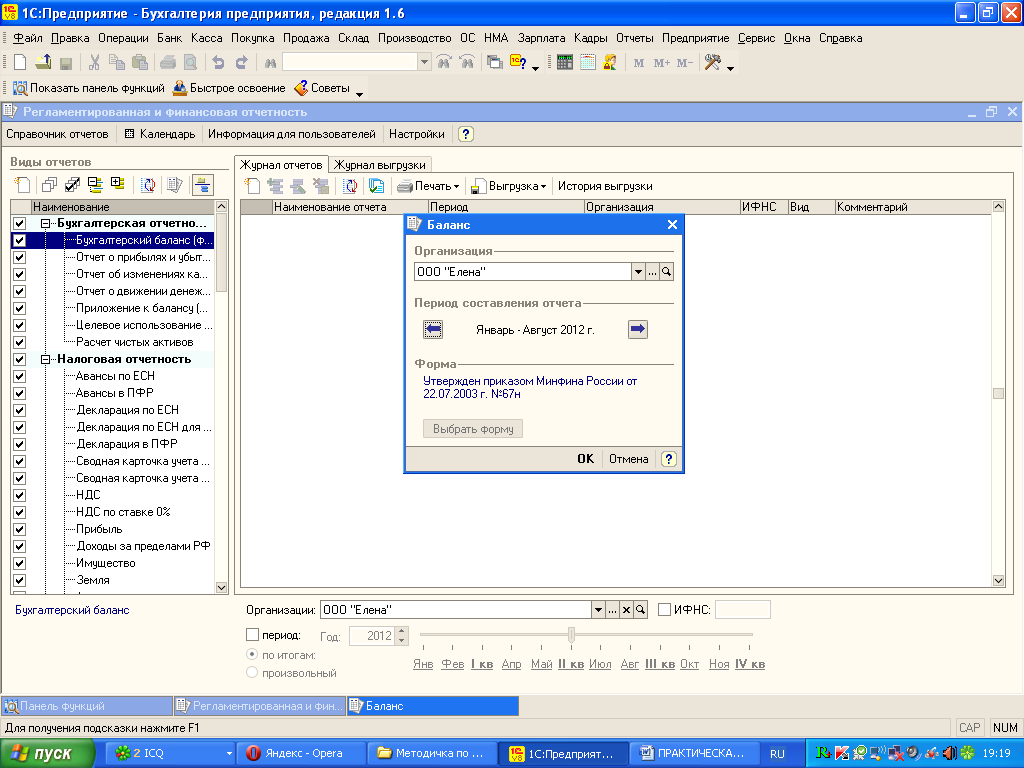Open 2 ICQ taskbar item
The width and height of the screenshot is (1024, 768).
(x=169, y=754)
